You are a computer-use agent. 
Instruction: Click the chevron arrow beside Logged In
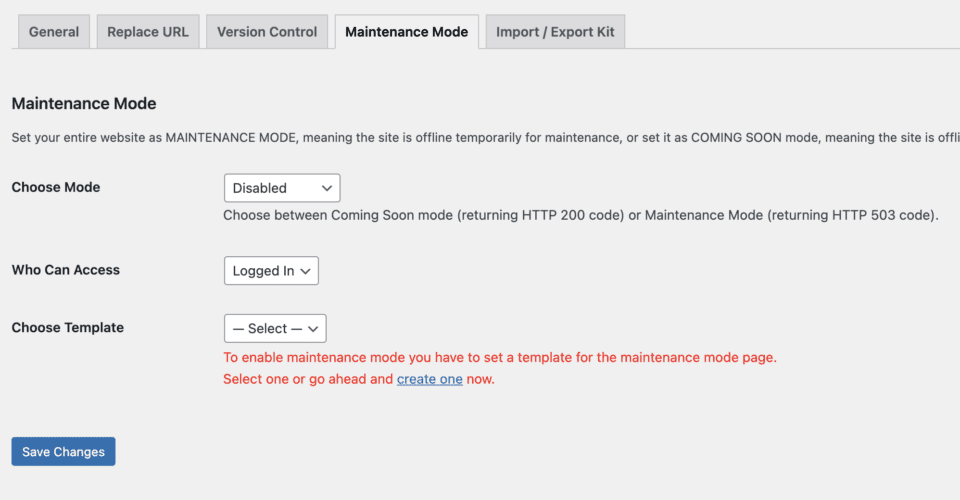coord(306,271)
